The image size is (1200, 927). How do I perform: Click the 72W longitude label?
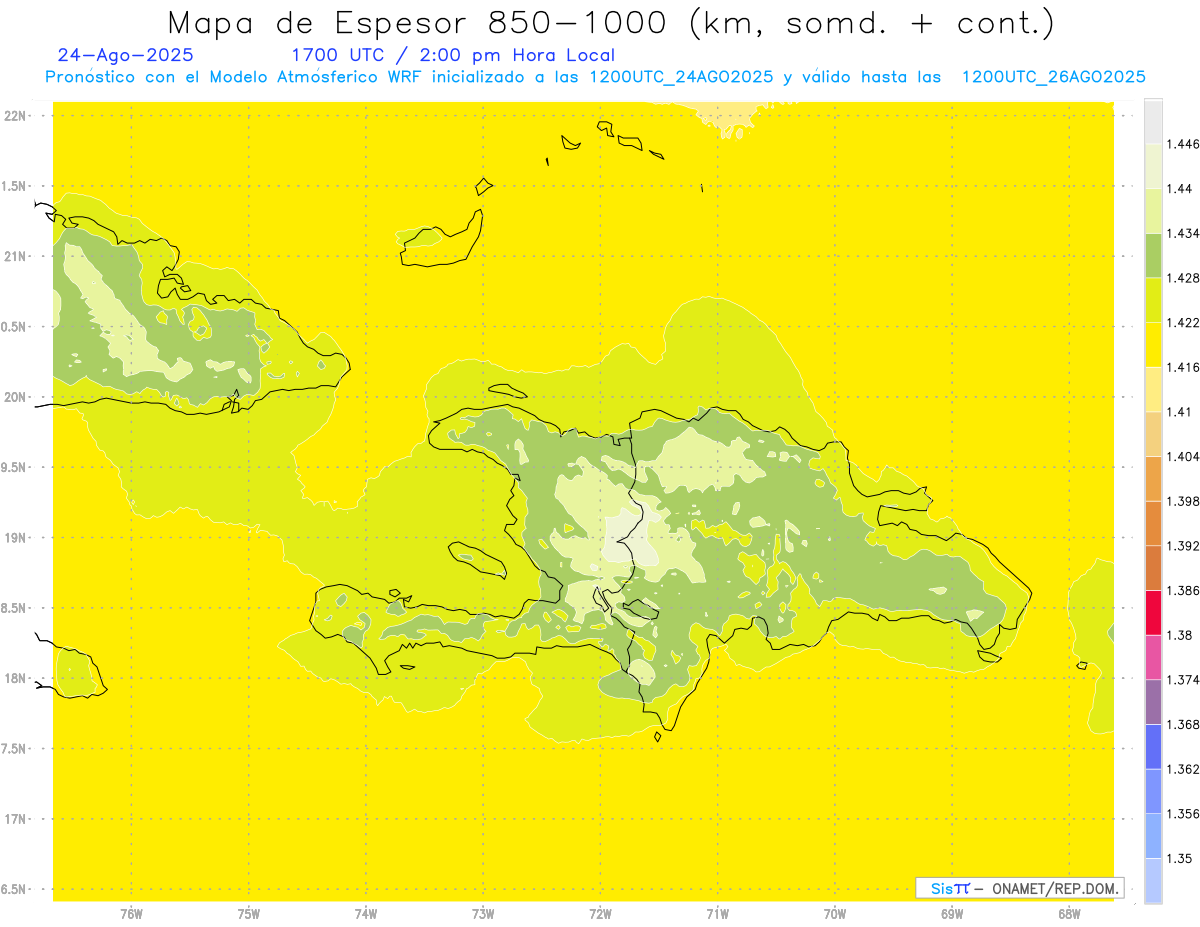(600, 913)
